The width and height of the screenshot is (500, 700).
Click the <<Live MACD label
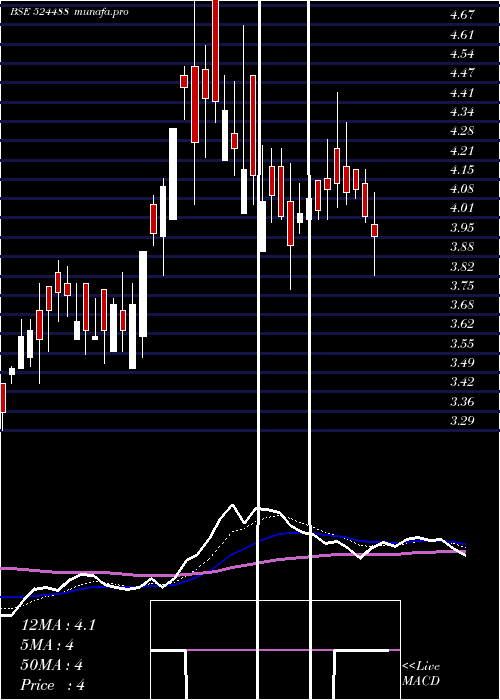(421, 674)
